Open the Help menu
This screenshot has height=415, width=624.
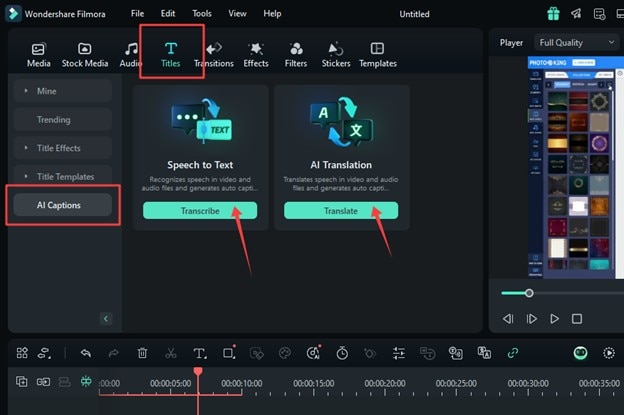tap(272, 14)
